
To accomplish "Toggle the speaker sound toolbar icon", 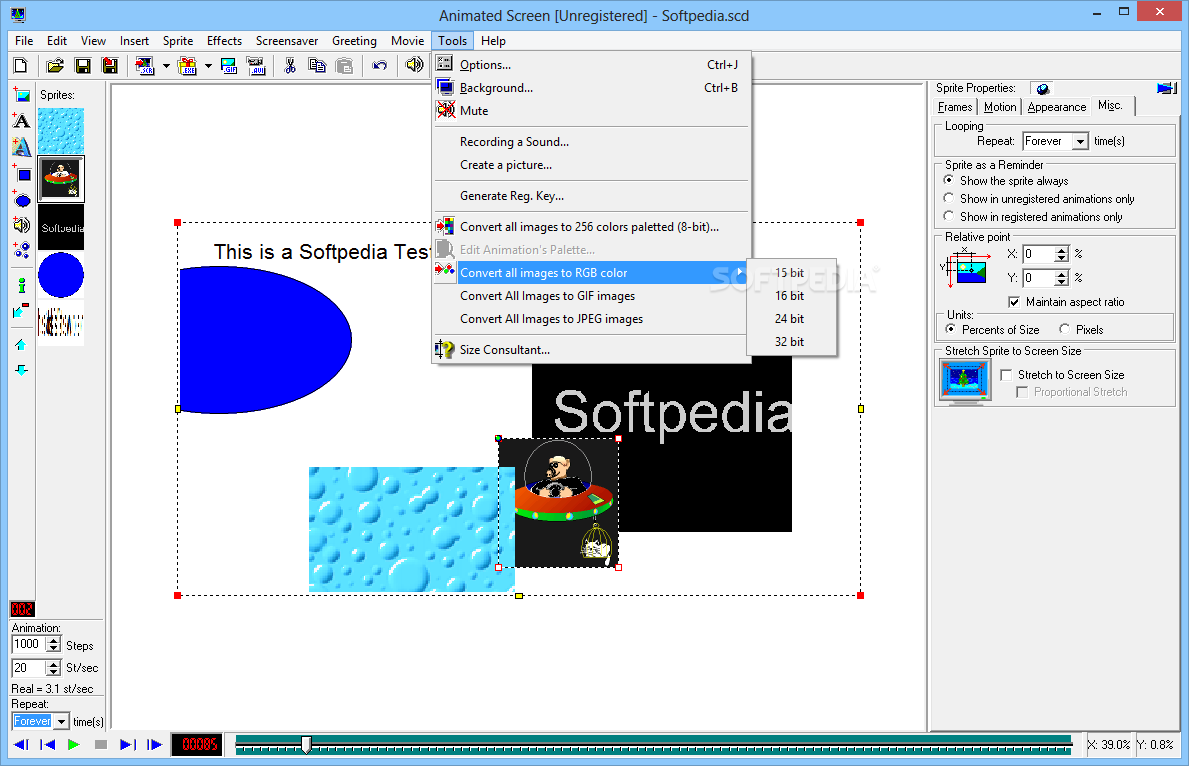I will (413, 65).
